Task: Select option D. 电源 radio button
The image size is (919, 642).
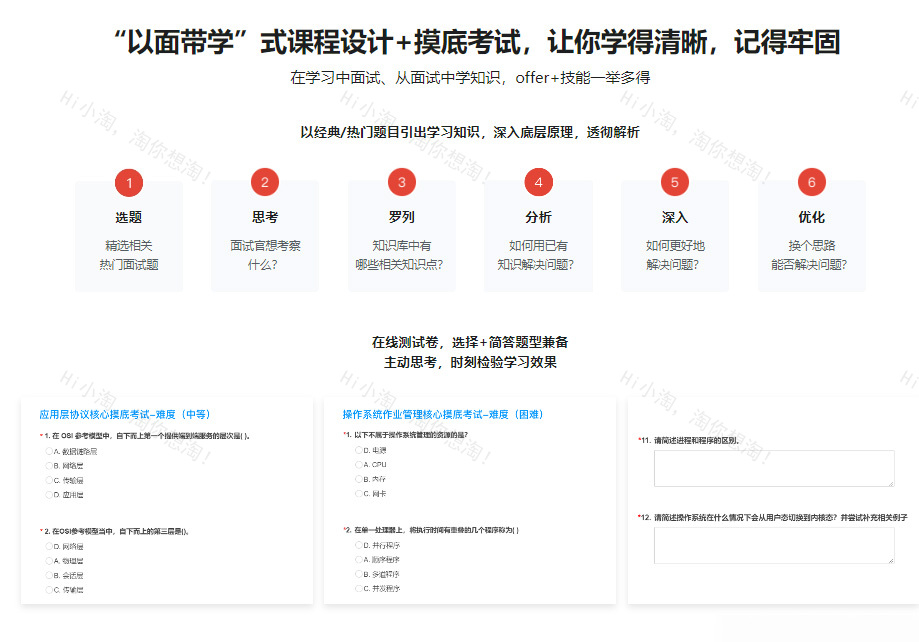Action: point(359,450)
